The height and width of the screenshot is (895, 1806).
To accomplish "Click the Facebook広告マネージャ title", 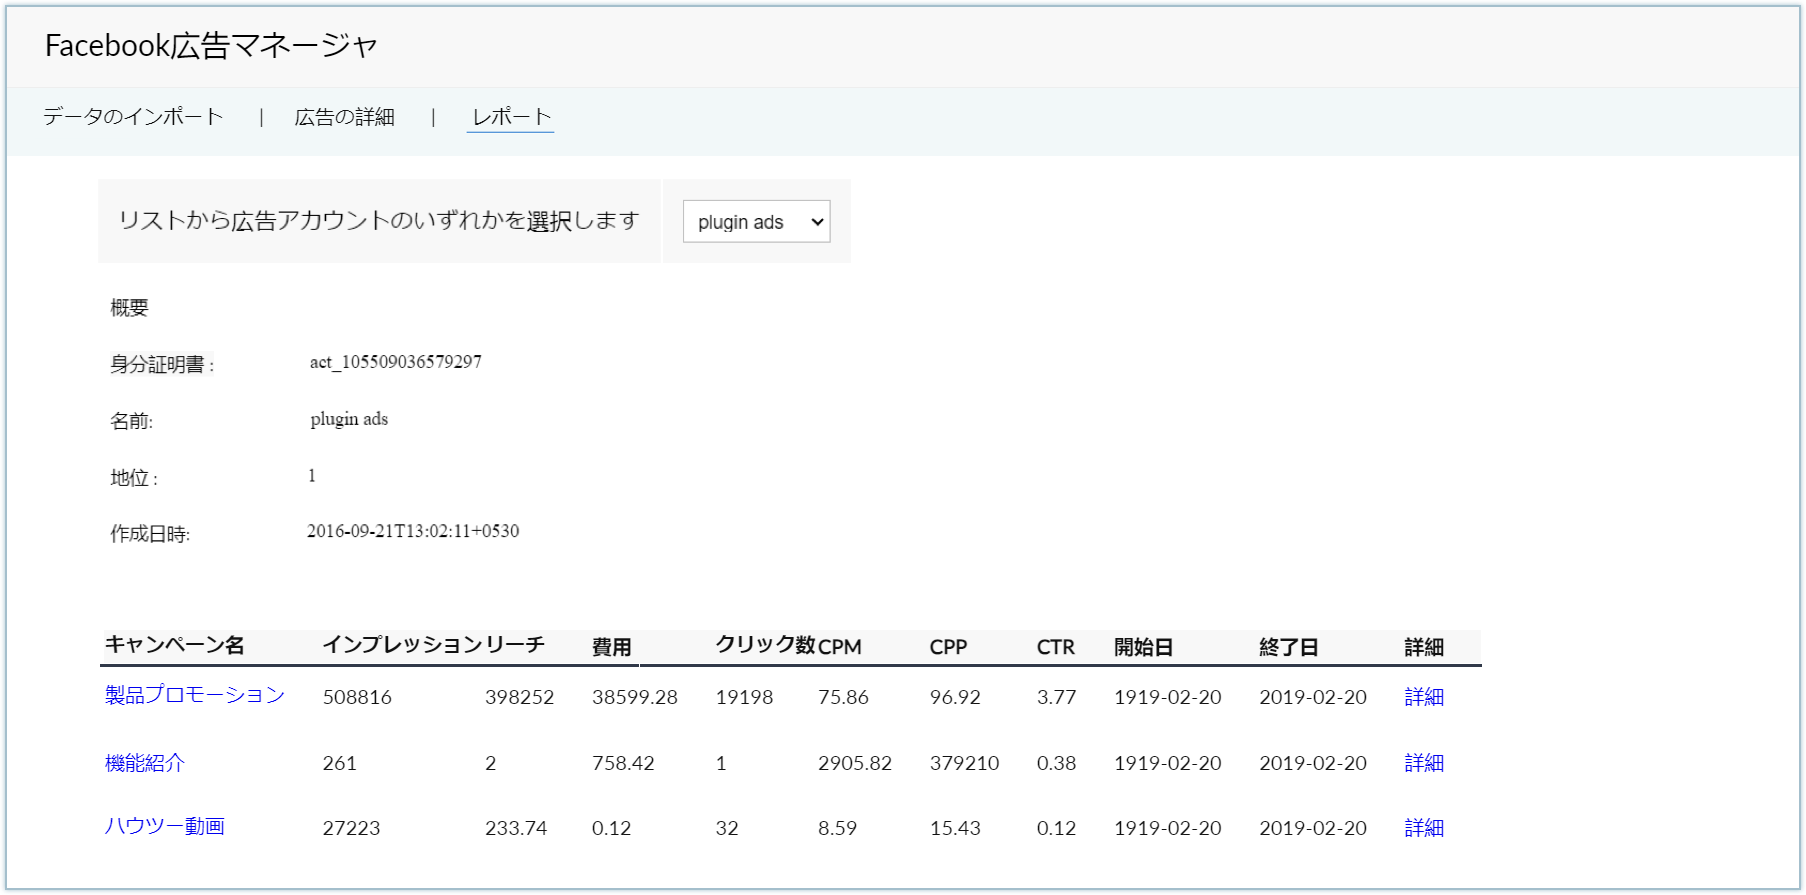I will [x=211, y=46].
